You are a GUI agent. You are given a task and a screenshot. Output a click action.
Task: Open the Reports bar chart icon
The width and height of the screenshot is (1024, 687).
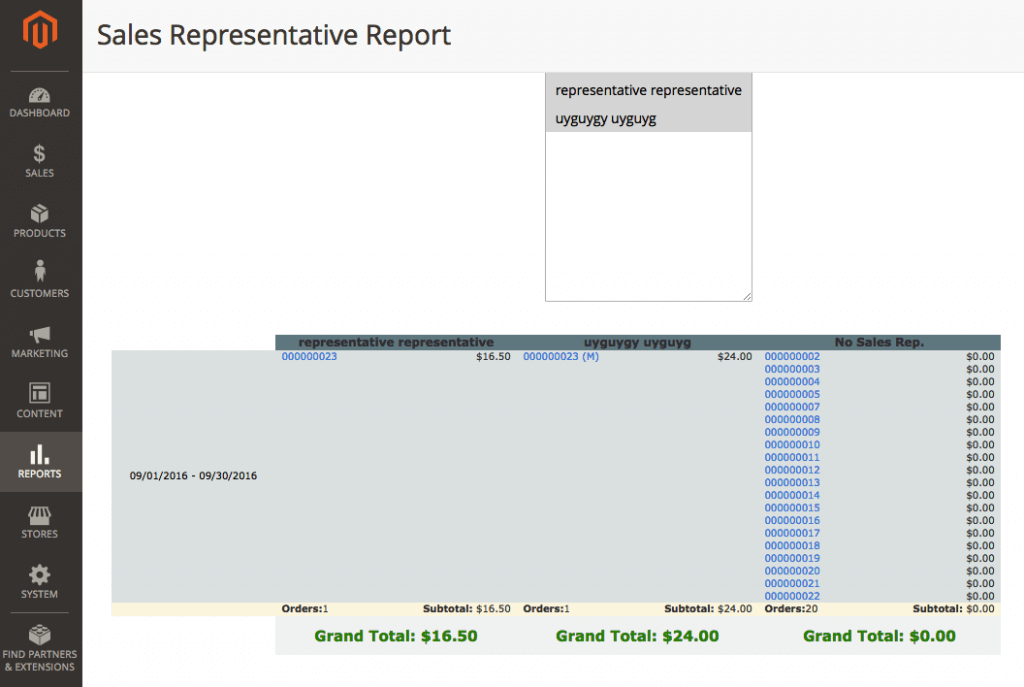coord(40,454)
